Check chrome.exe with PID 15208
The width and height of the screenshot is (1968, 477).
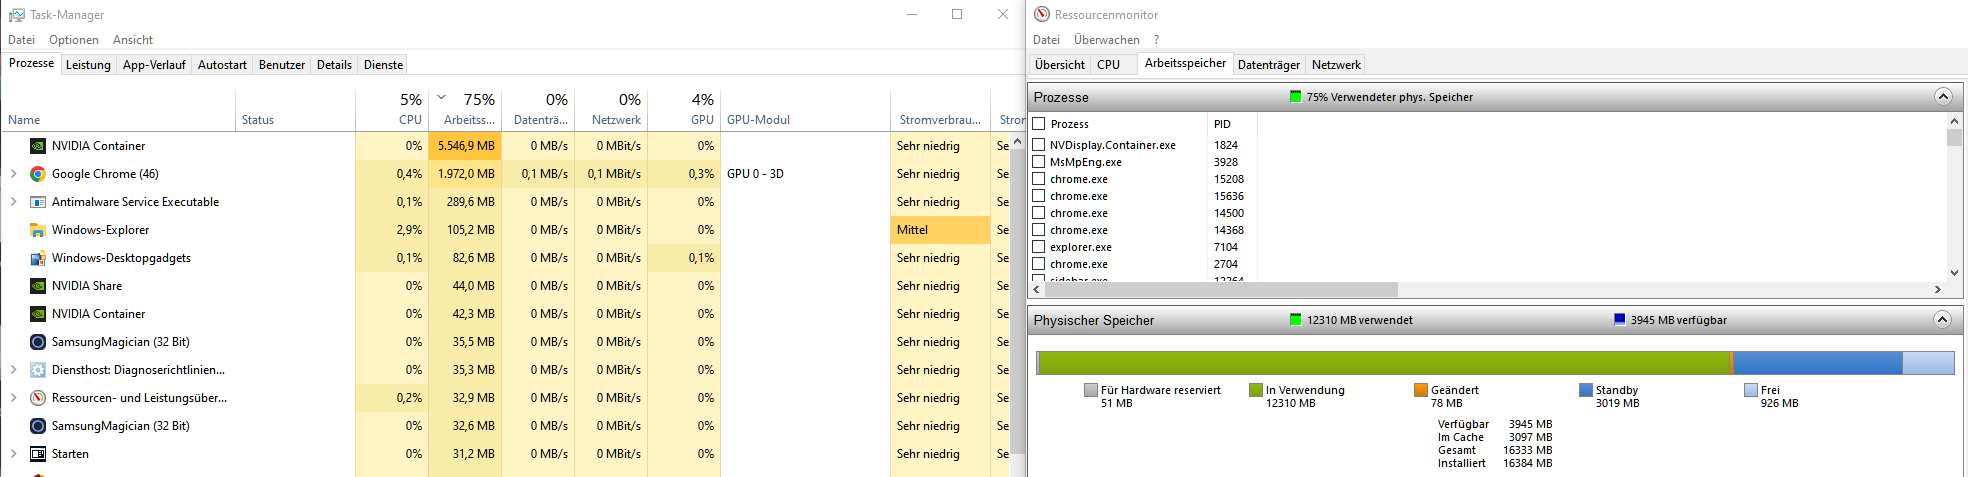click(x=1039, y=179)
